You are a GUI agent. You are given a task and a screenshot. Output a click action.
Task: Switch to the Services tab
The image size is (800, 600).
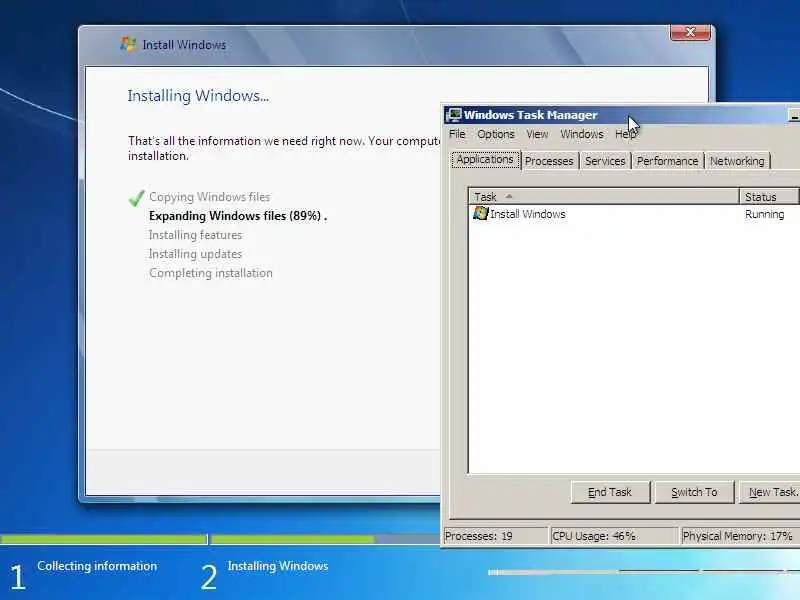pyautogui.click(x=605, y=161)
